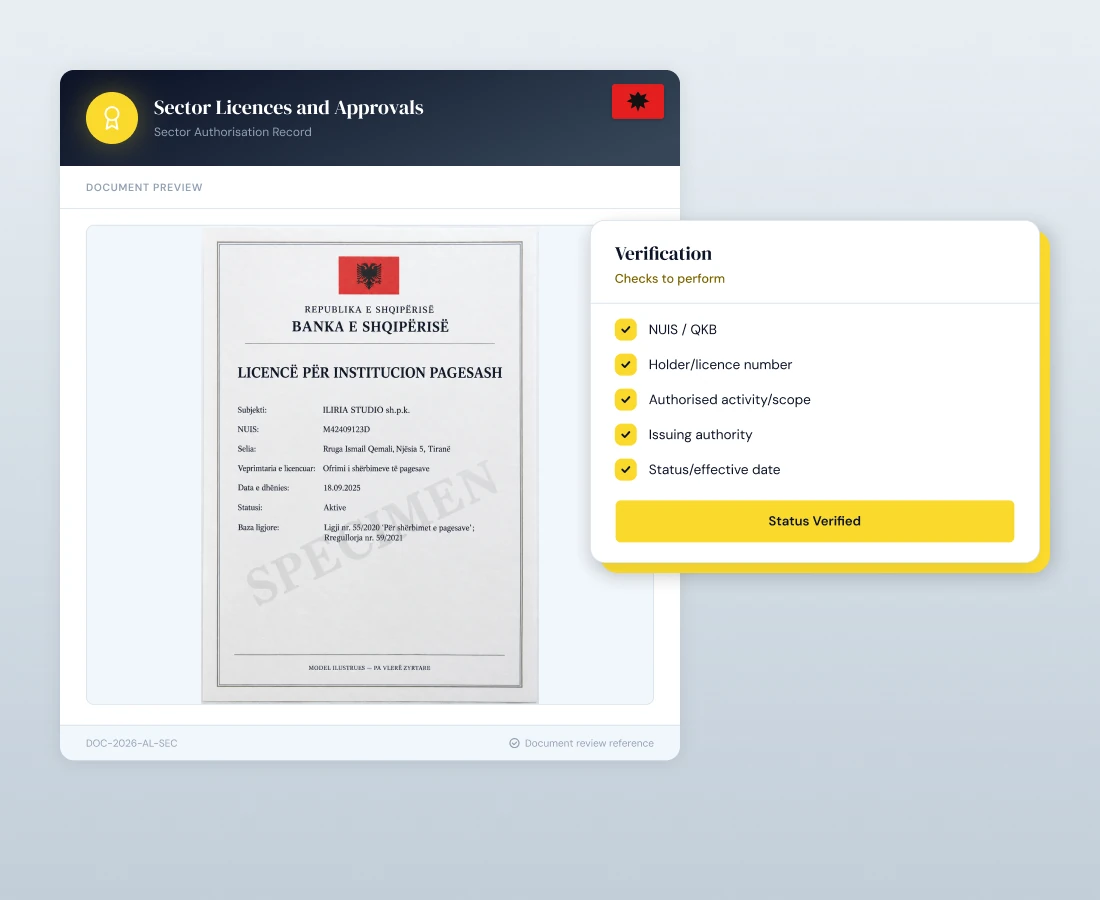Click the REPUBLIKA E SHQIPËRISË line
Viewport: 1100px width, 900px height.
pyautogui.click(x=370, y=309)
